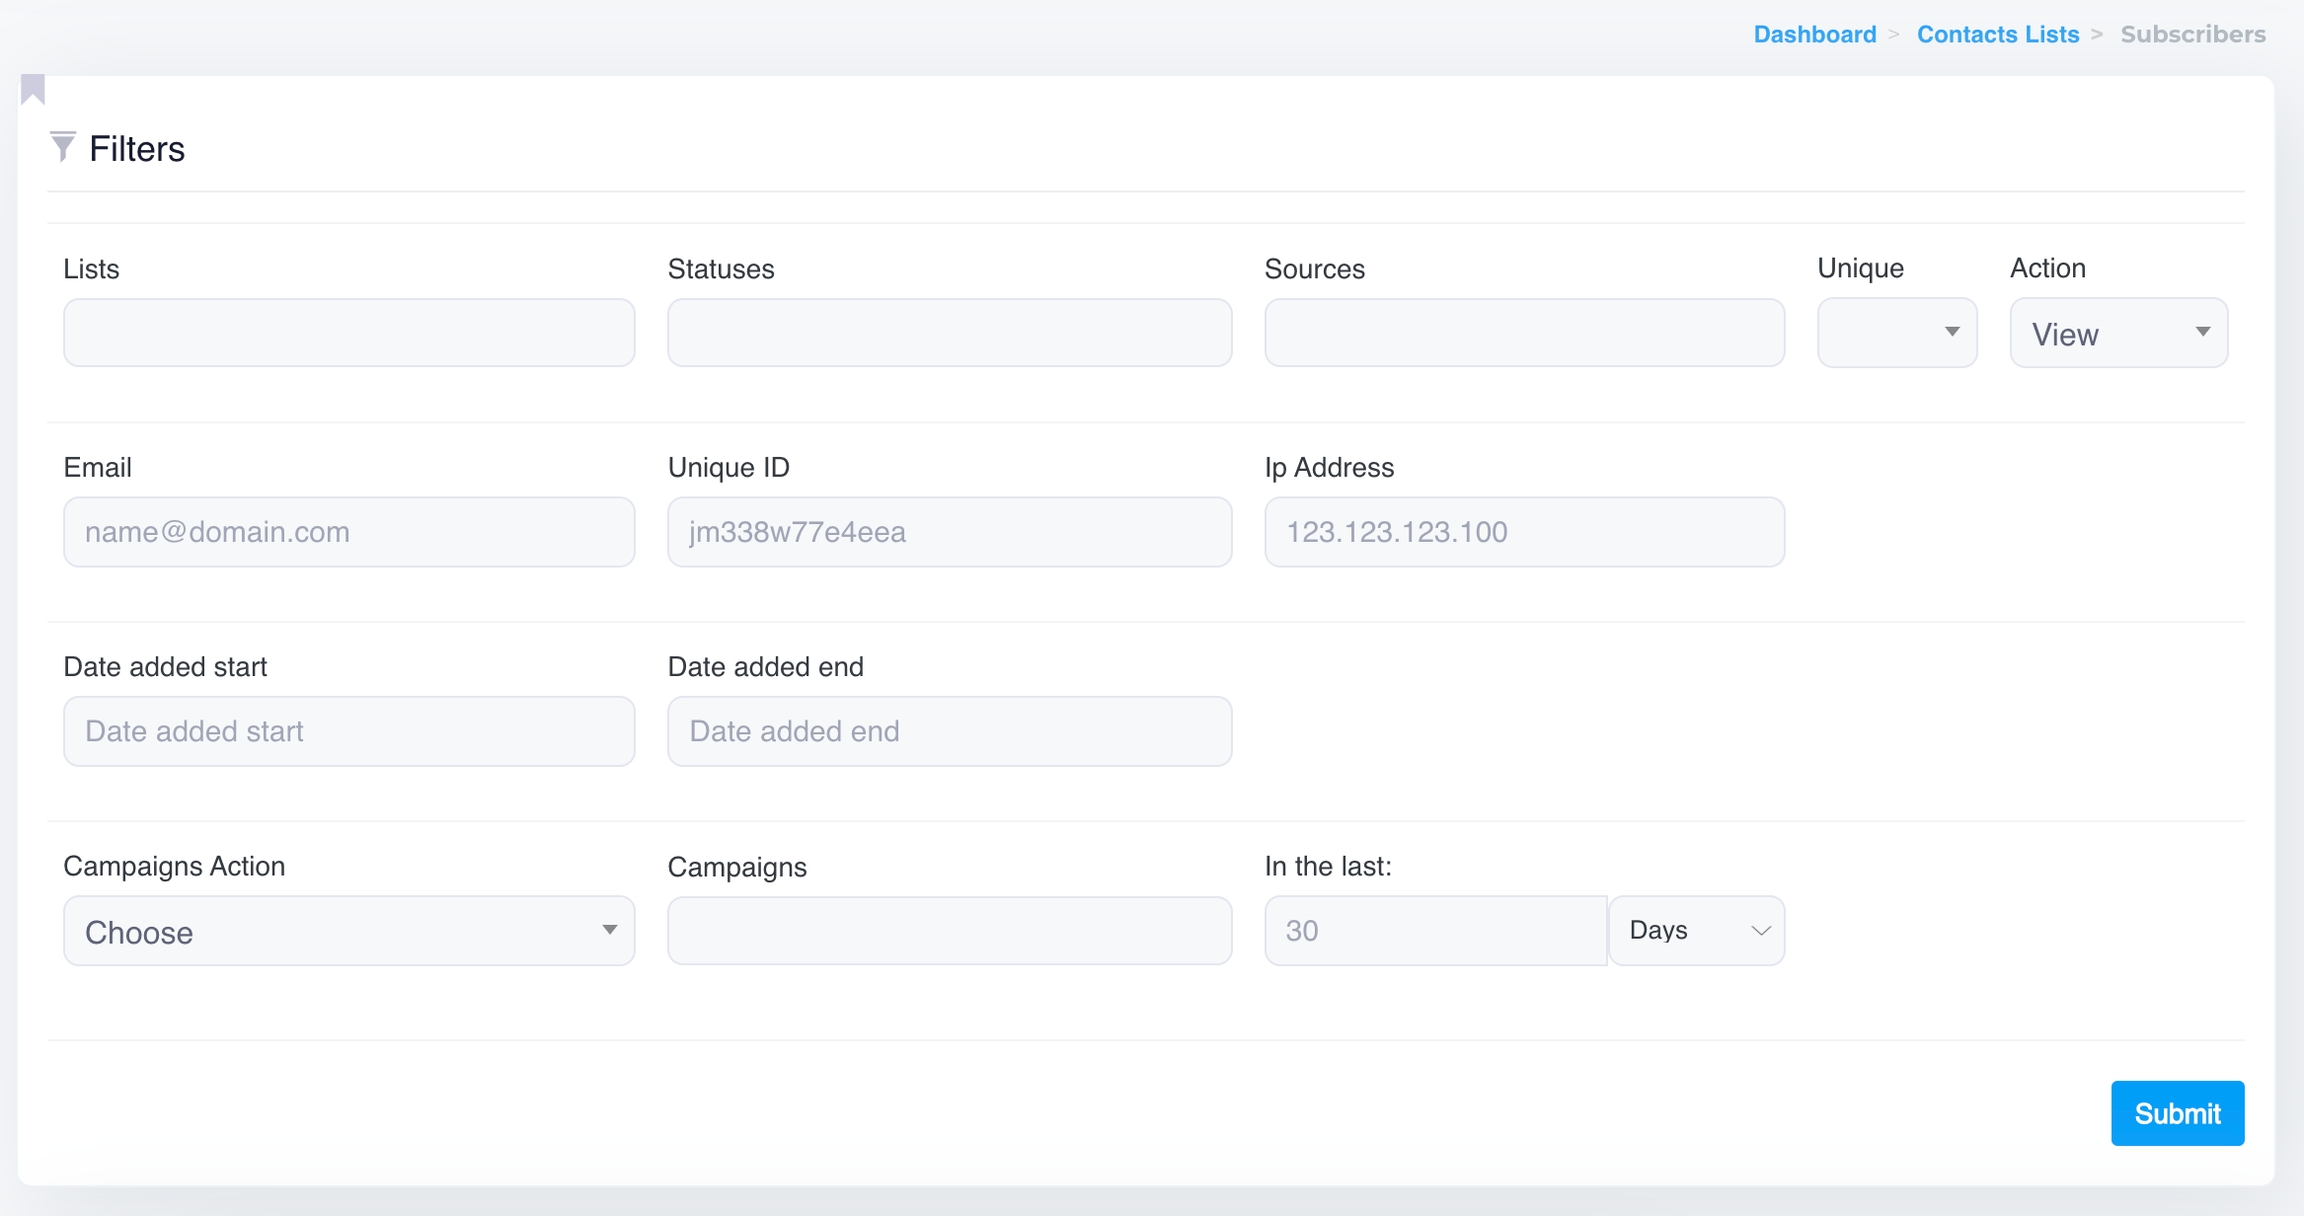Open the Days unit selector

1696,931
